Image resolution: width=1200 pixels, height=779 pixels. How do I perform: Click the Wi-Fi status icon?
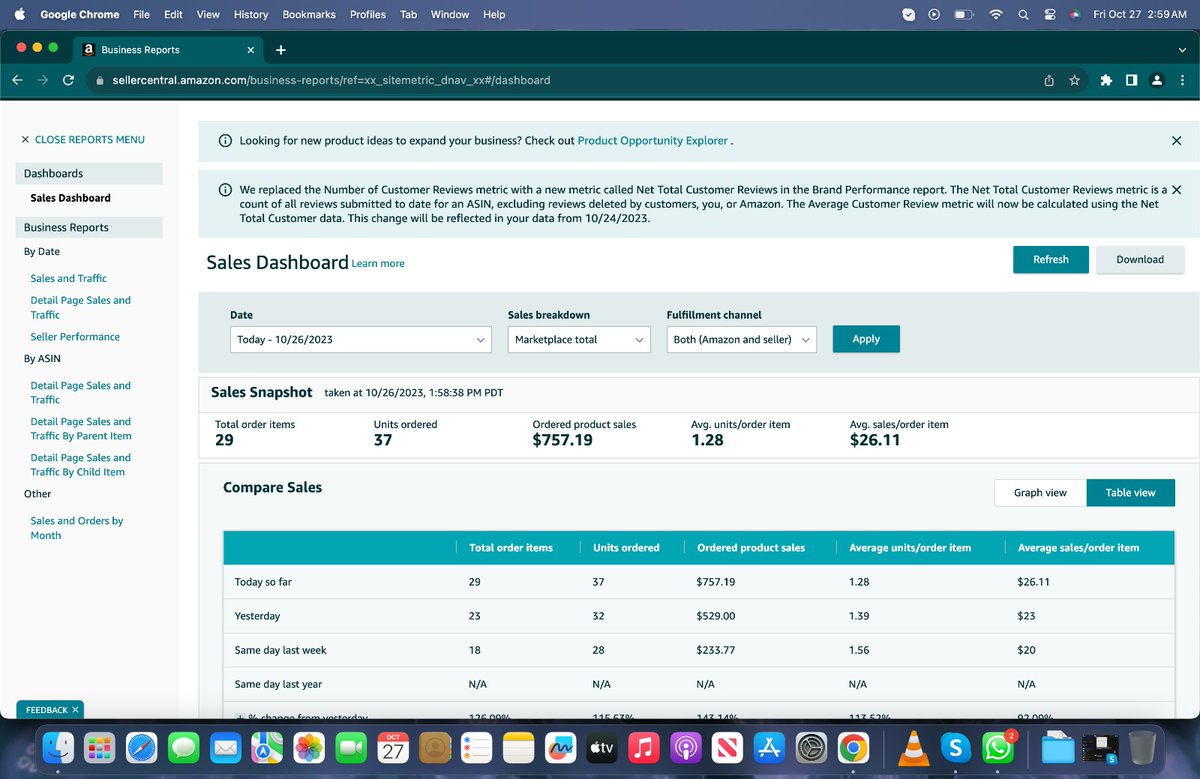[995, 15]
